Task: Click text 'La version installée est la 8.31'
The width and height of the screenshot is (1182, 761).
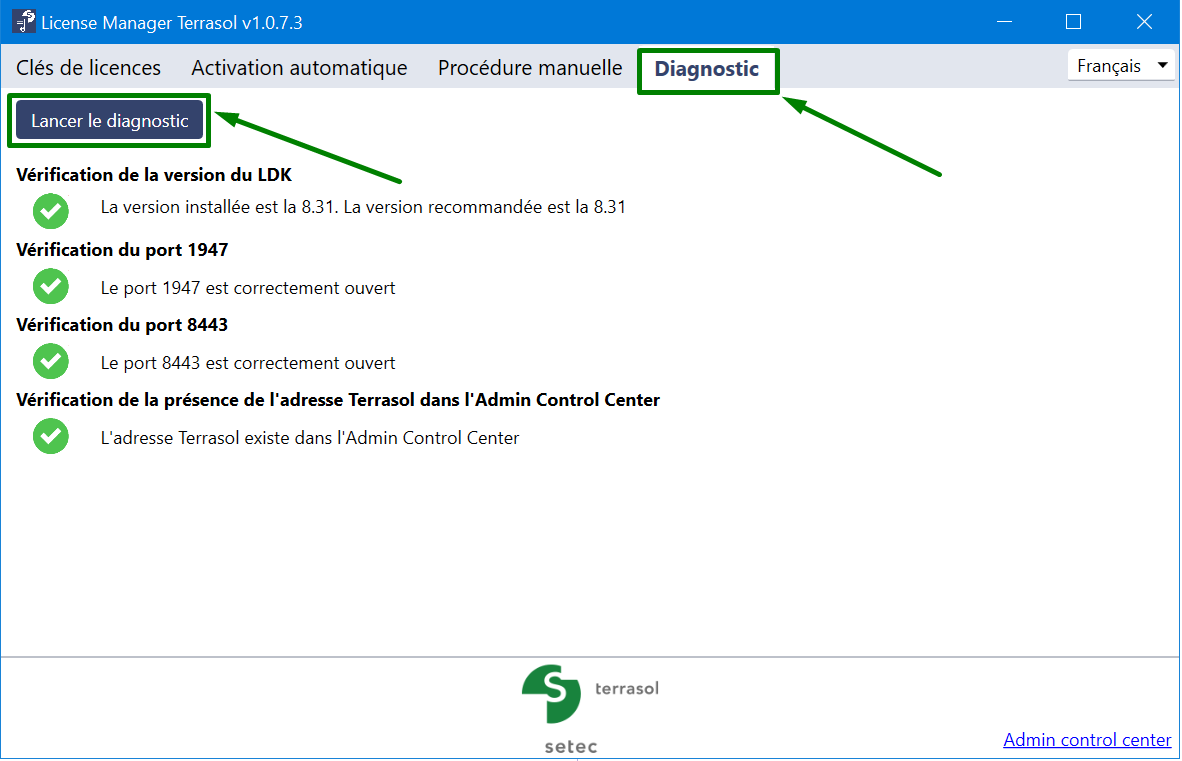Action: 218,207
